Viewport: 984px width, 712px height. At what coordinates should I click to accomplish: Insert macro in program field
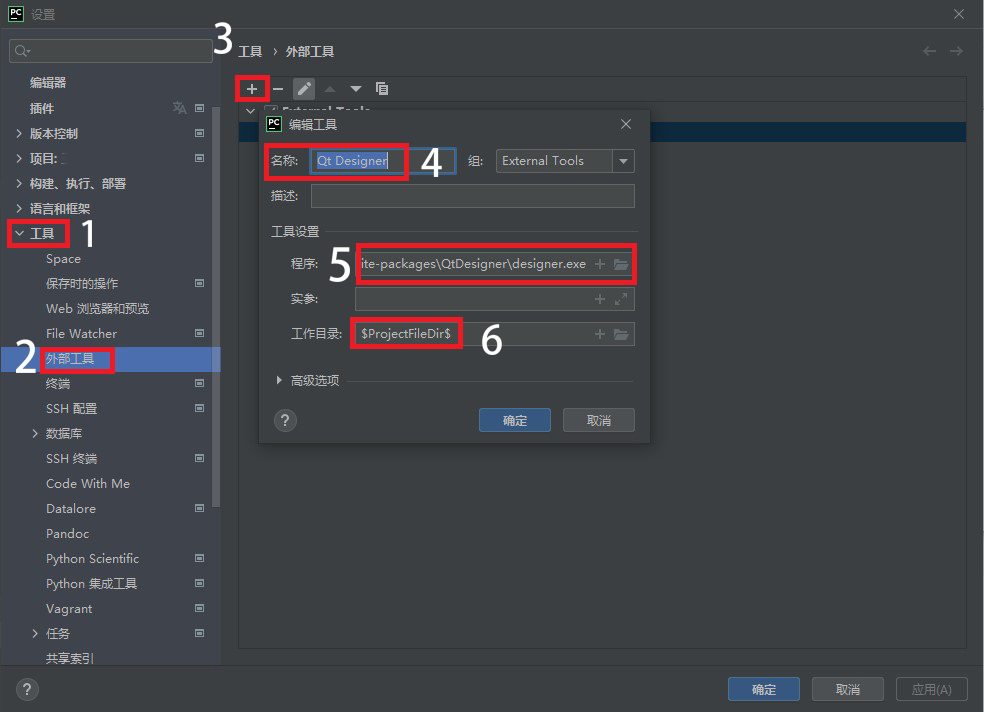(x=600, y=264)
